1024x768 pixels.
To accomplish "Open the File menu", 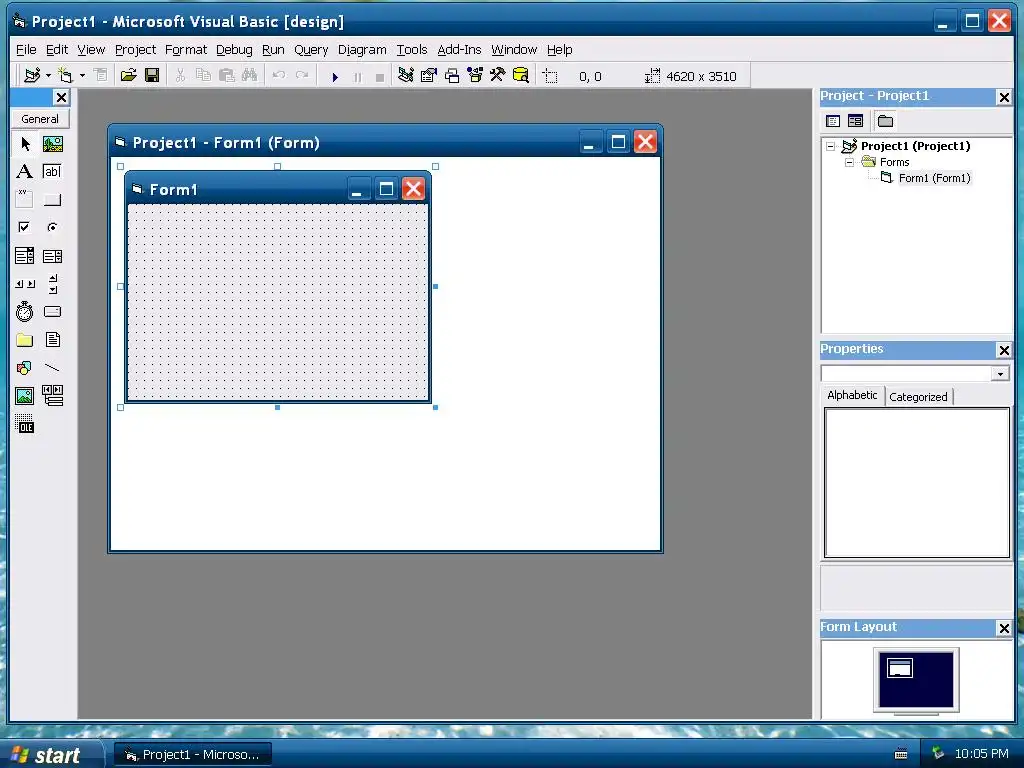I will [x=26, y=50].
